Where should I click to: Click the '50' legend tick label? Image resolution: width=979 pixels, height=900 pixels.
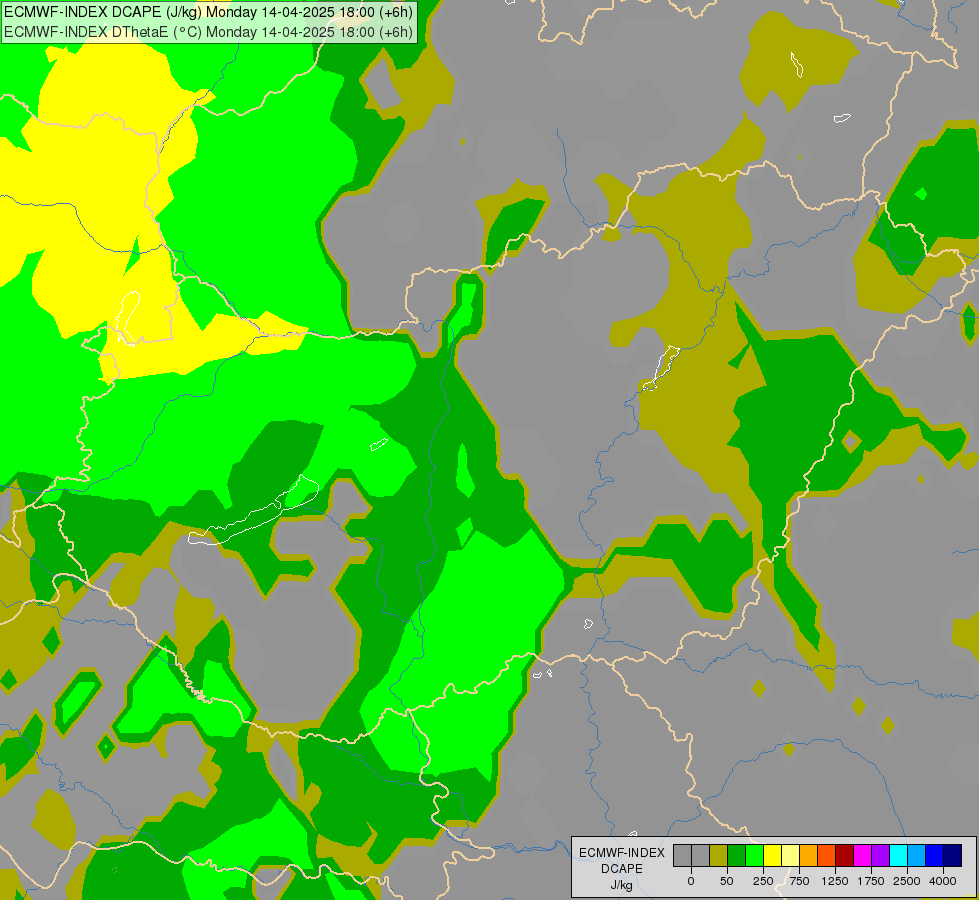[x=727, y=881]
